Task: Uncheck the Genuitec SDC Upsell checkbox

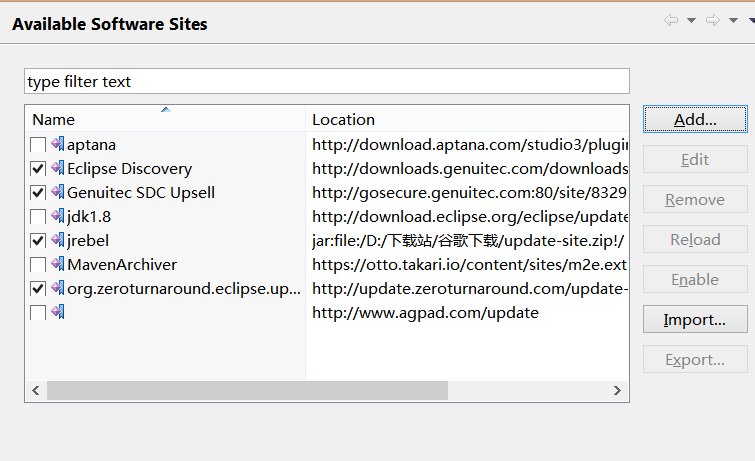Action: tap(38, 193)
